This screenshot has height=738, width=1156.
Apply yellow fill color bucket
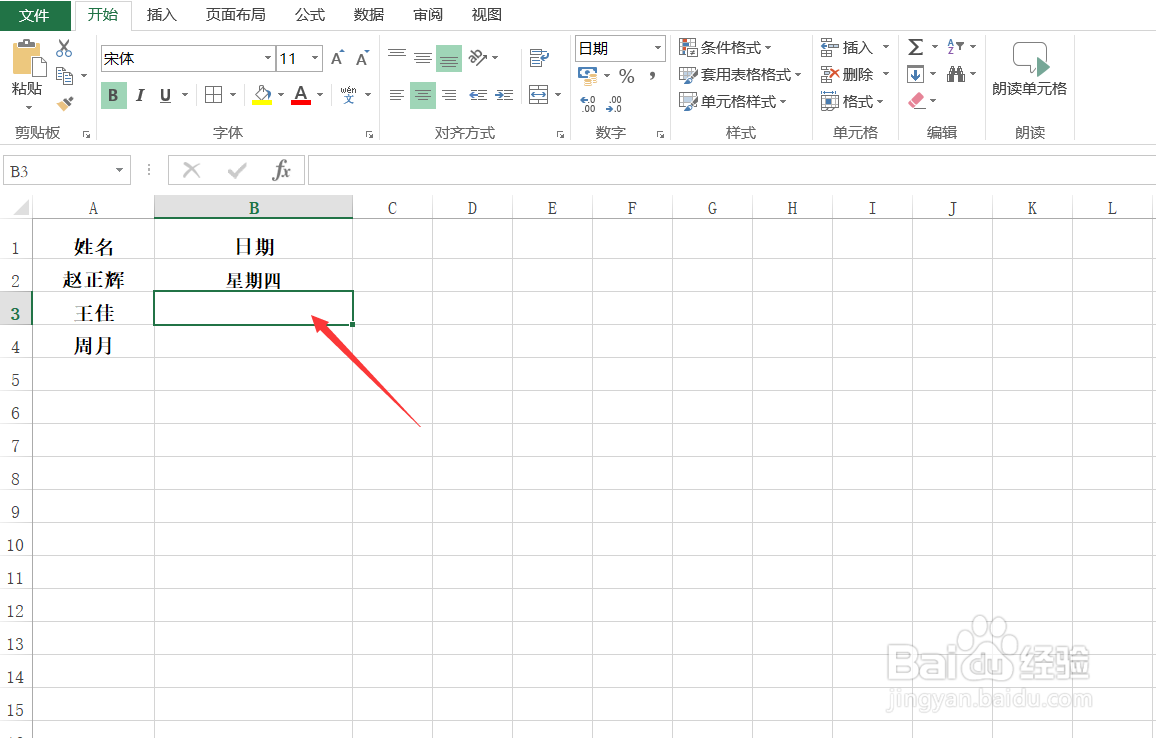pos(262,94)
